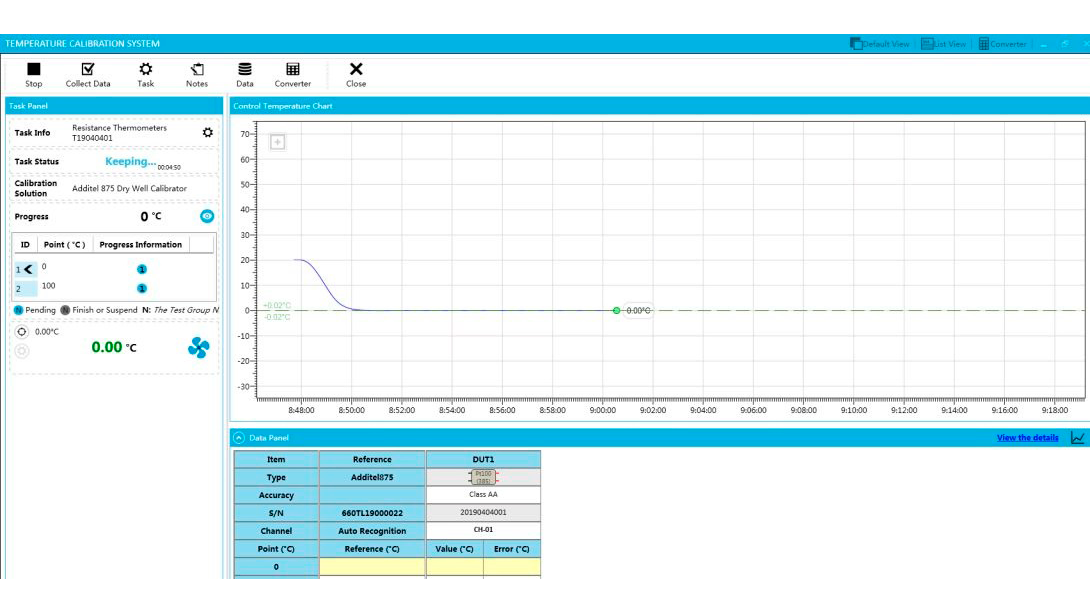The height and width of the screenshot is (613, 1090).
Task: Click the blue fan icon
Action: point(198,347)
